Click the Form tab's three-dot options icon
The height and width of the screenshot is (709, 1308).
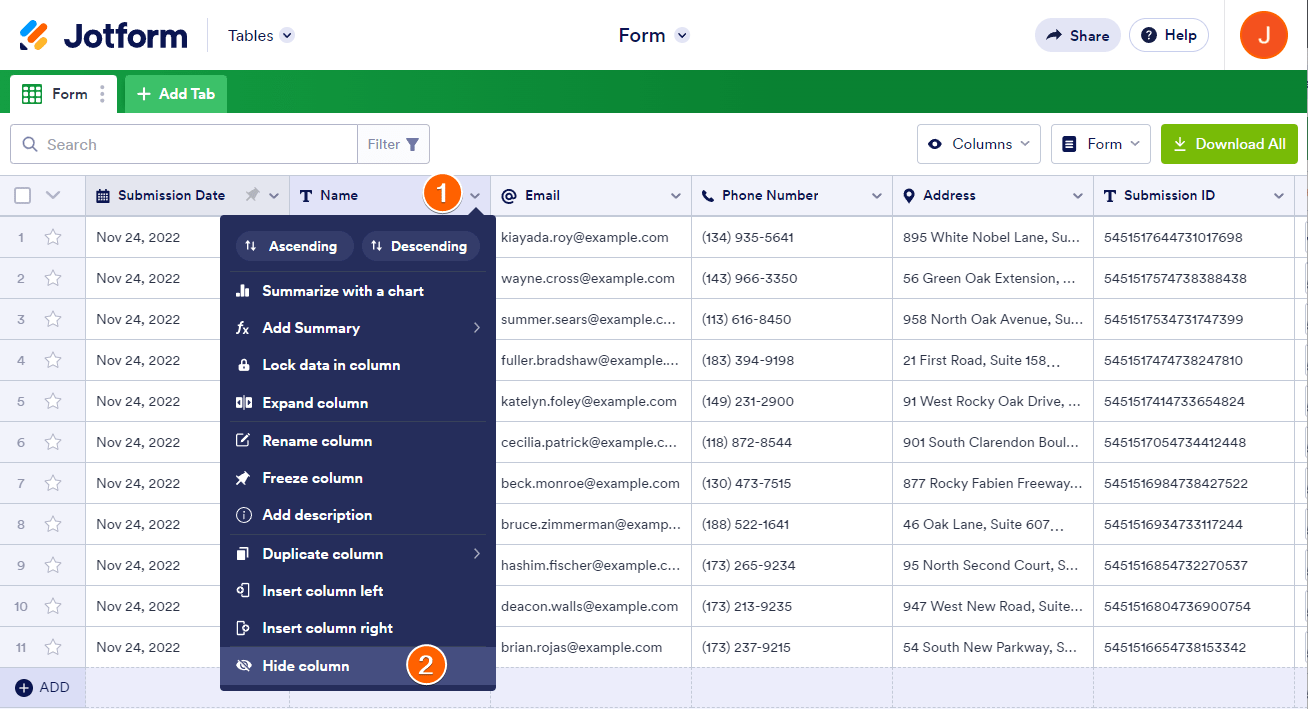pyautogui.click(x=102, y=94)
